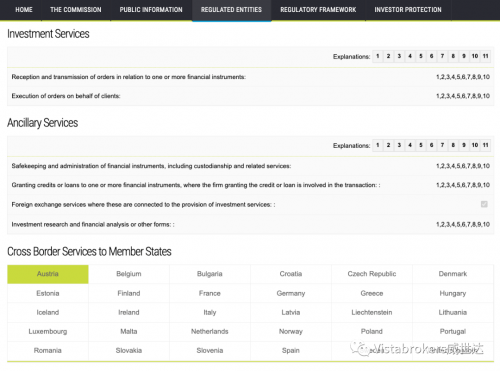This screenshot has width=500, height=371.
Task: Select Romania in member states grid
Action: coord(48,350)
